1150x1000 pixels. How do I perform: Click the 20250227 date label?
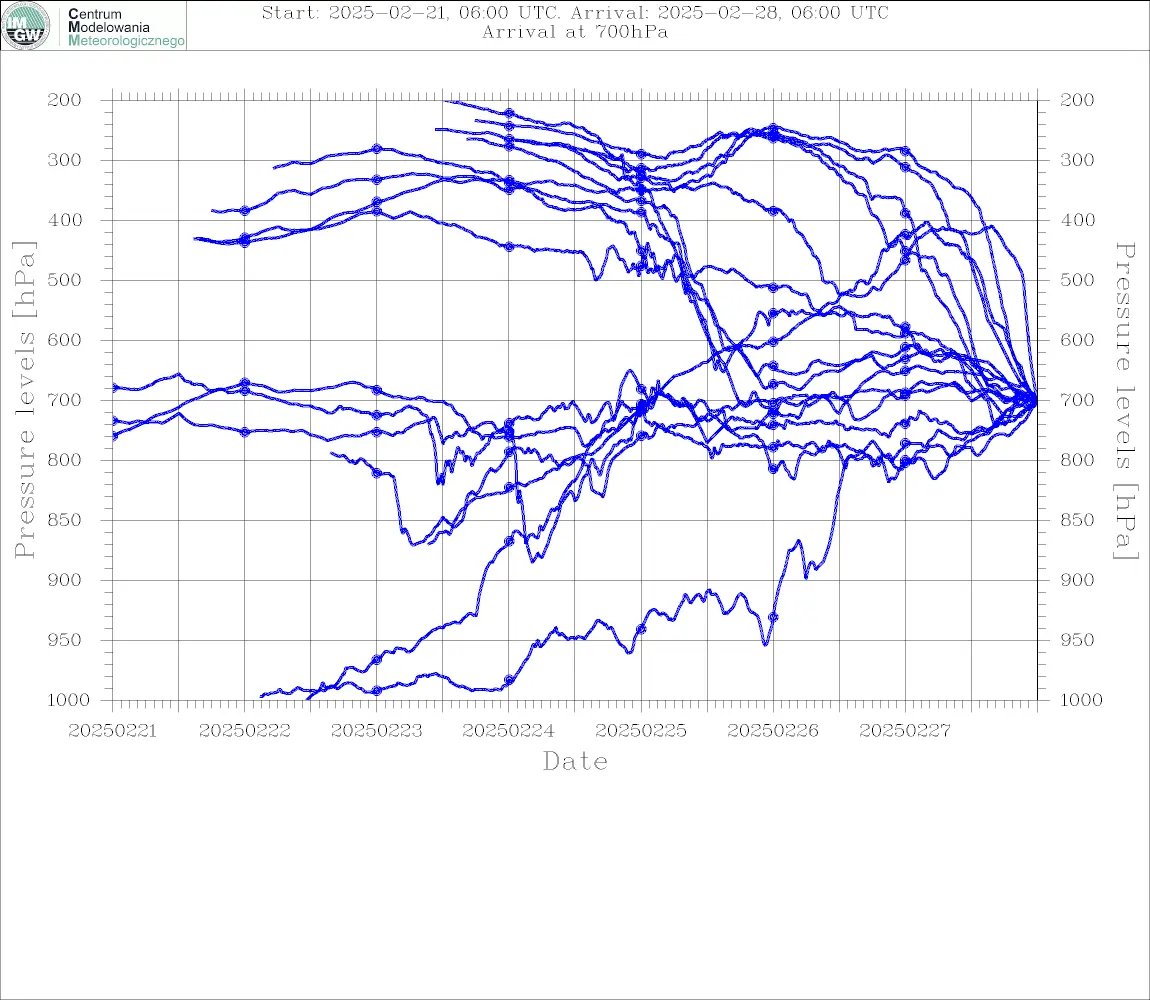[905, 731]
